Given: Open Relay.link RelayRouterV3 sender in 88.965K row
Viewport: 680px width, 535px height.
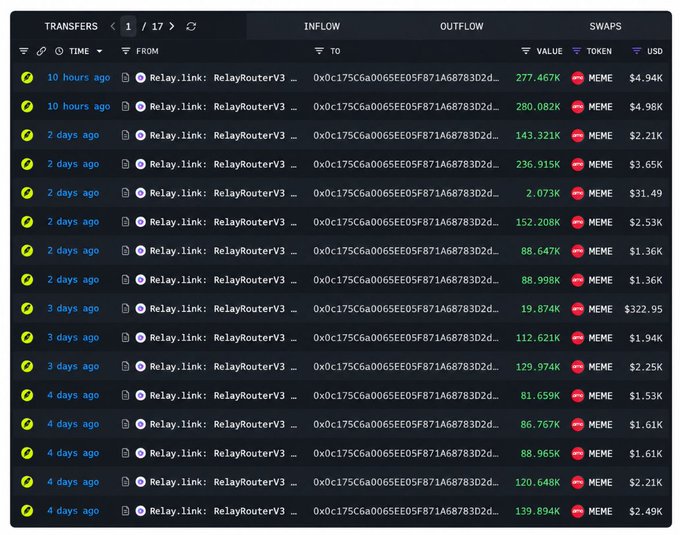Looking at the screenshot, I should click(x=223, y=453).
